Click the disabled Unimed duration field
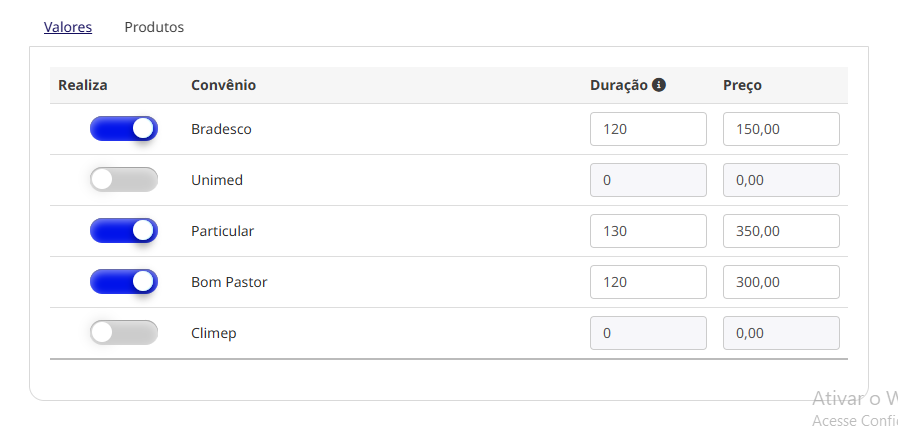Viewport: 898px width, 427px height. [x=648, y=180]
